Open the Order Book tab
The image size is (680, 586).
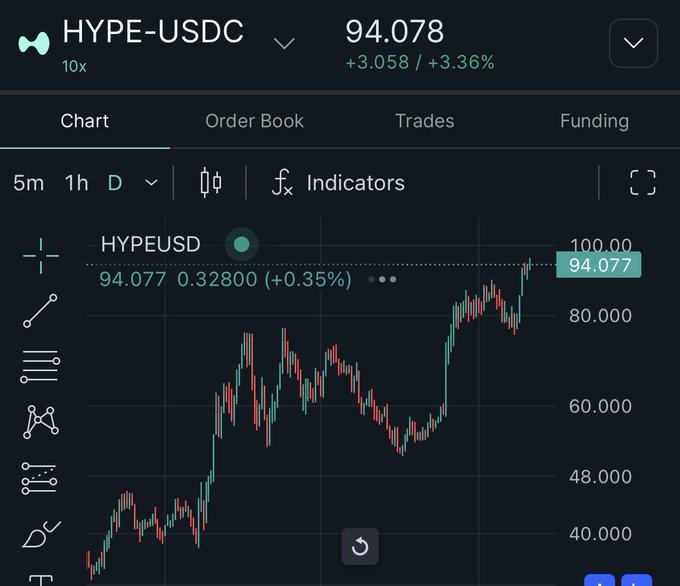tap(255, 121)
